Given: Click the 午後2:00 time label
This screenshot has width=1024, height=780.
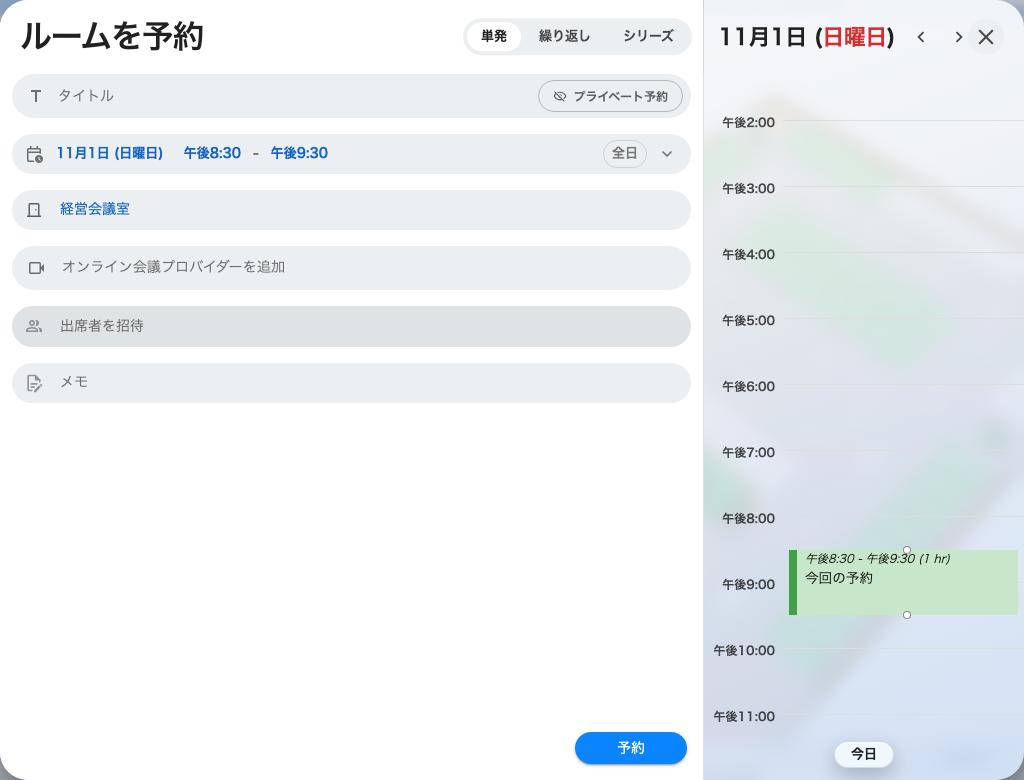Looking at the screenshot, I should (748, 122).
